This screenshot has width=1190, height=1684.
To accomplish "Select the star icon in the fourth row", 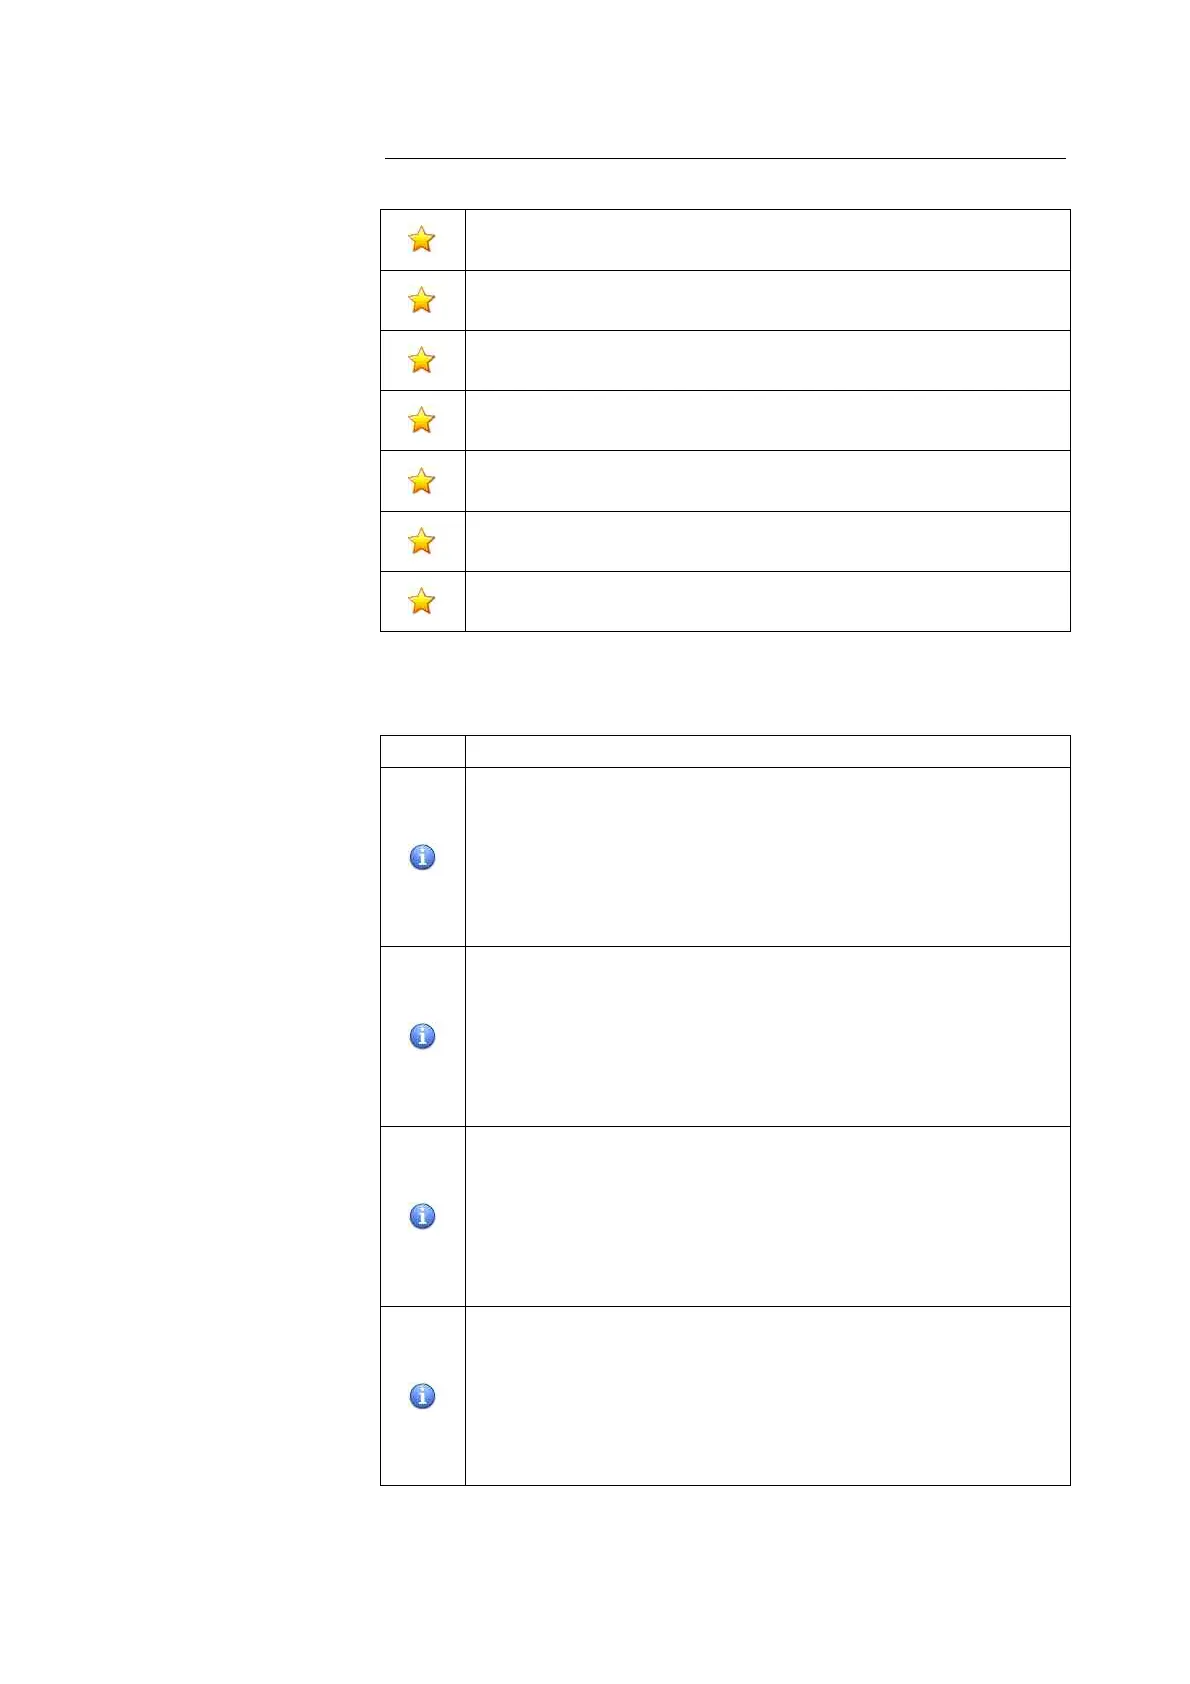I will (422, 420).
